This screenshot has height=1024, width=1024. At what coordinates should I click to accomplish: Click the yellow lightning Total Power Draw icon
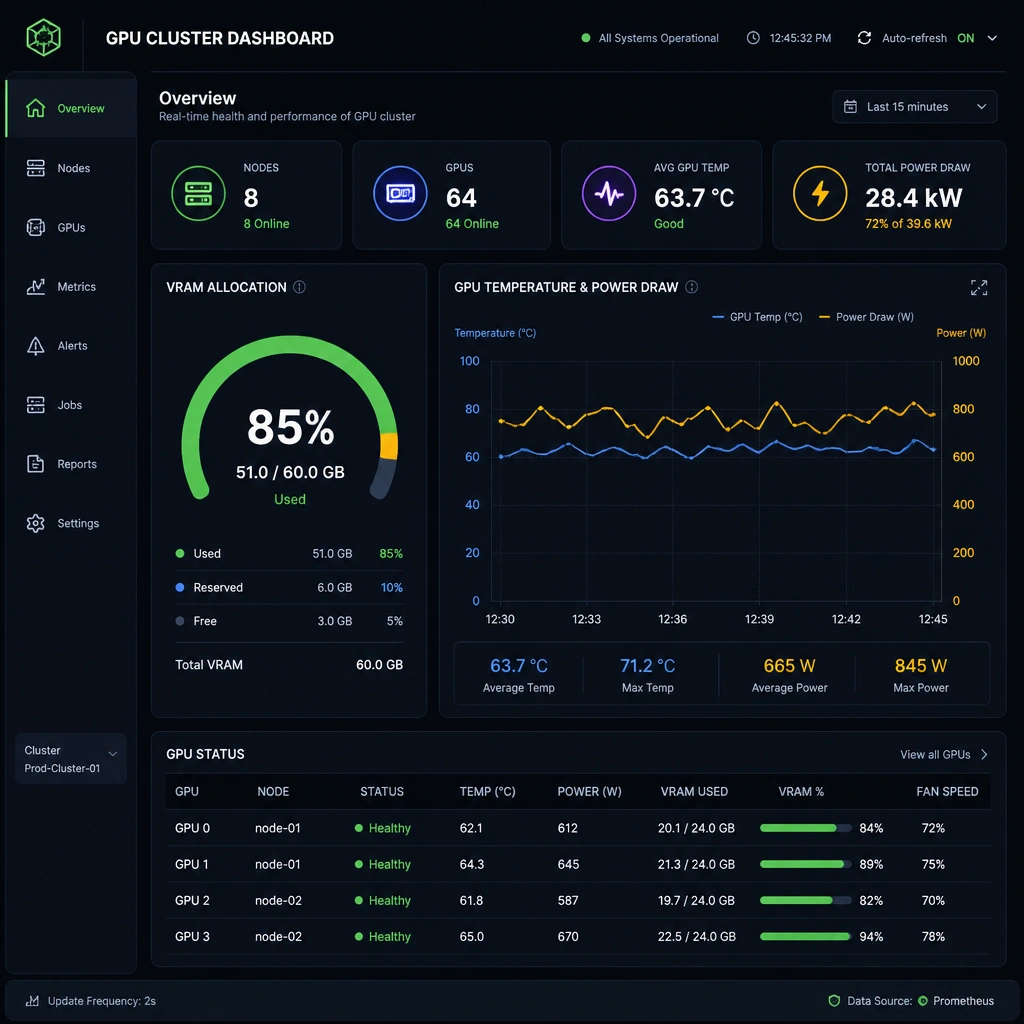tap(820, 194)
